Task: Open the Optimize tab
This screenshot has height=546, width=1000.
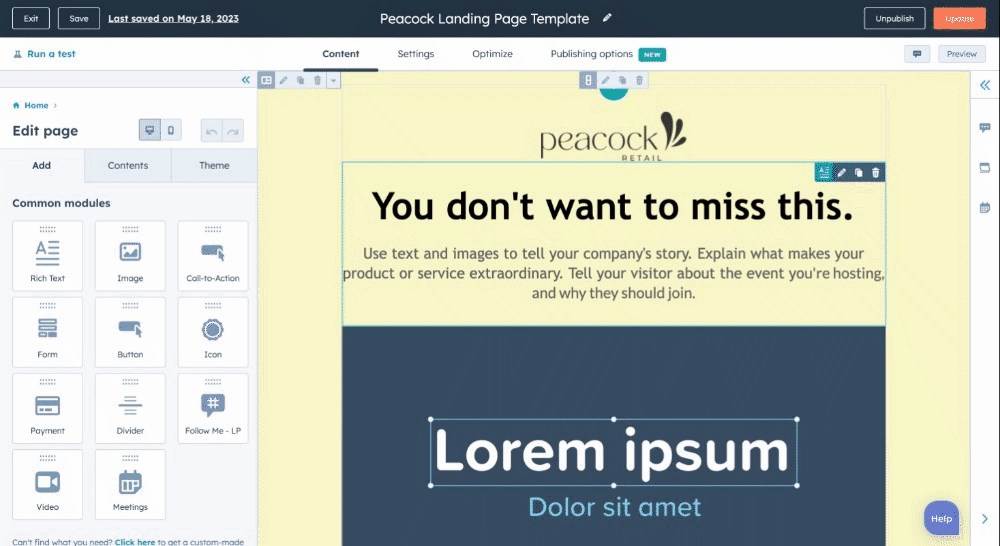Action: click(x=492, y=54)
